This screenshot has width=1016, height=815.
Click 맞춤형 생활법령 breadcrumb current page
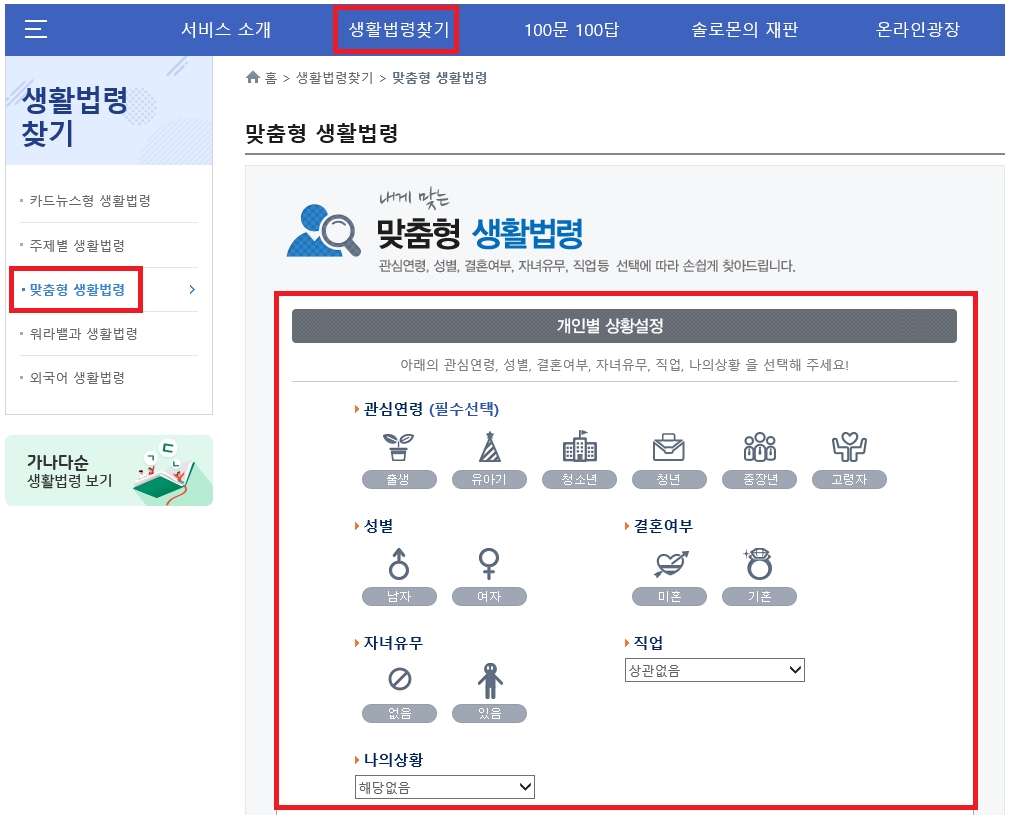(x=439, y=78)
